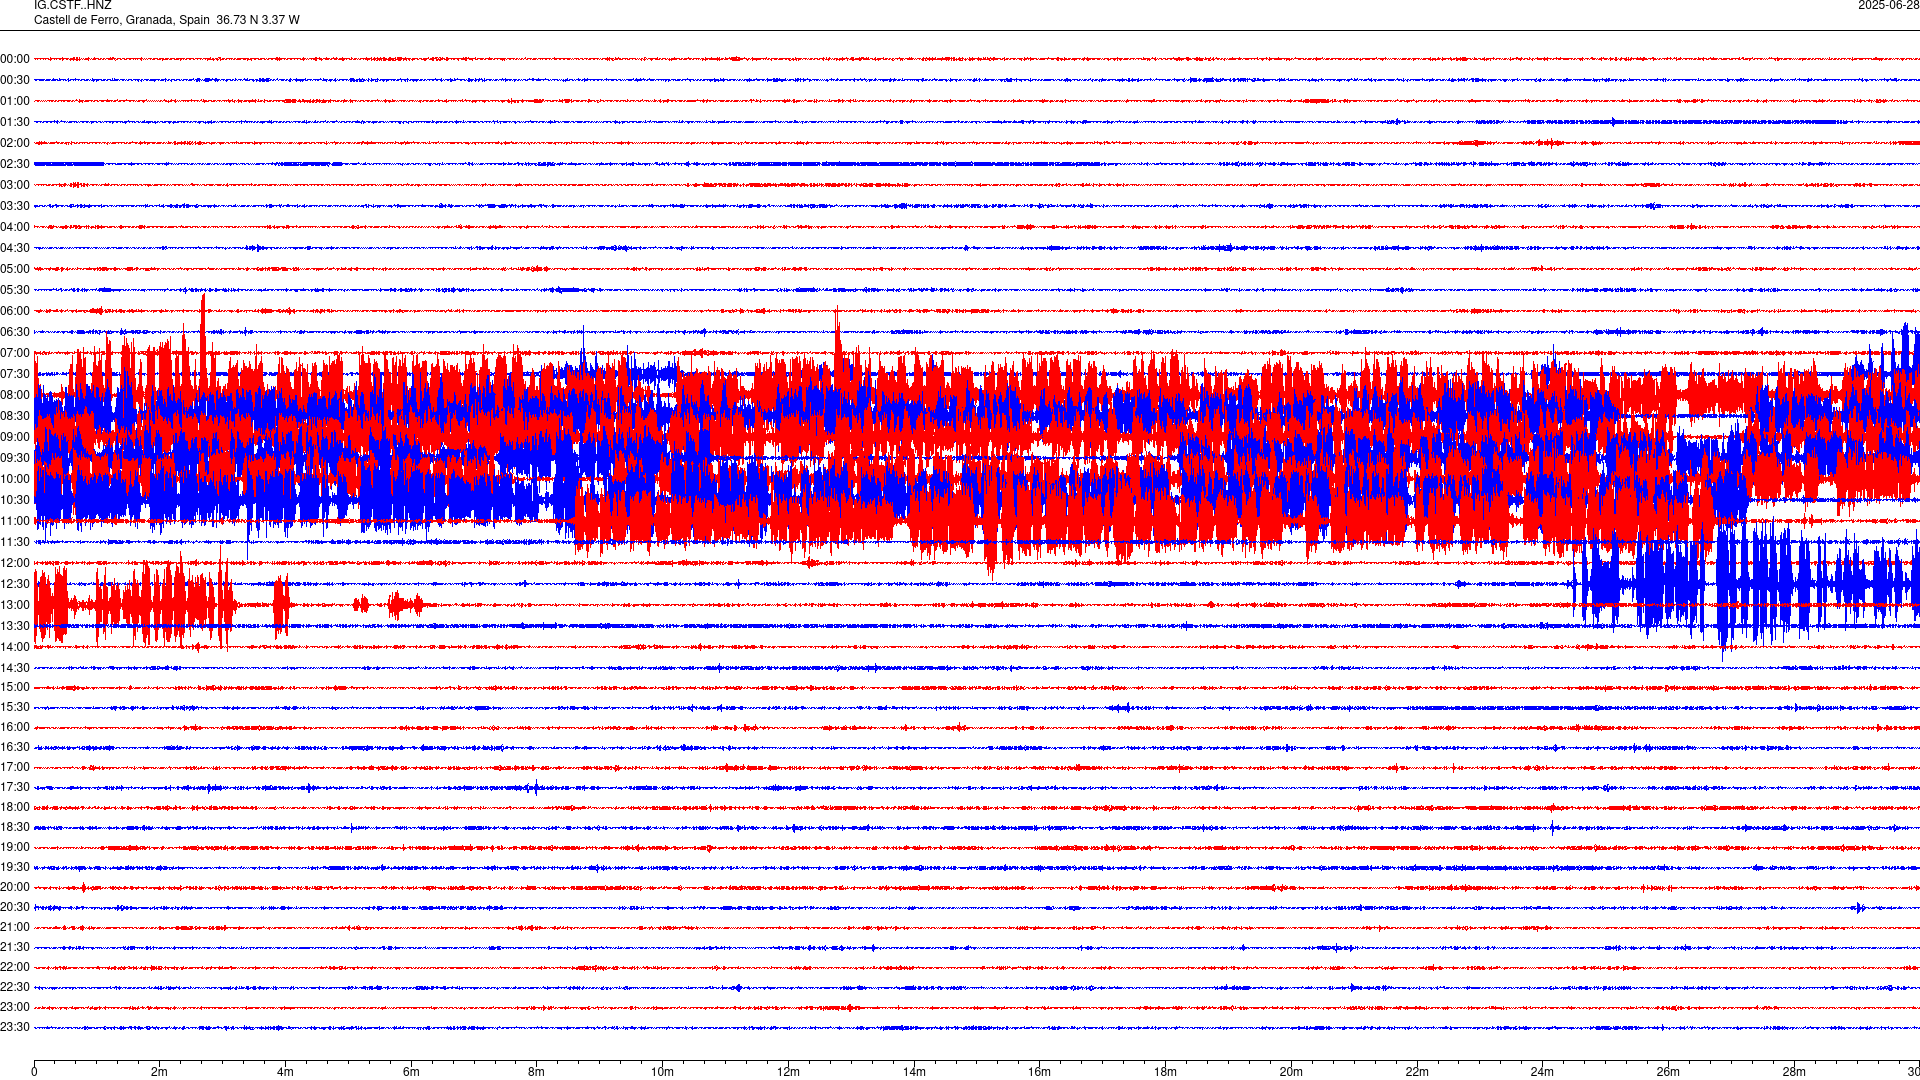Viewport: 1920px width, 1080px height.
Task: Click the 22:00 time row label
Action: pyautogui.click(x=15, y=967)
